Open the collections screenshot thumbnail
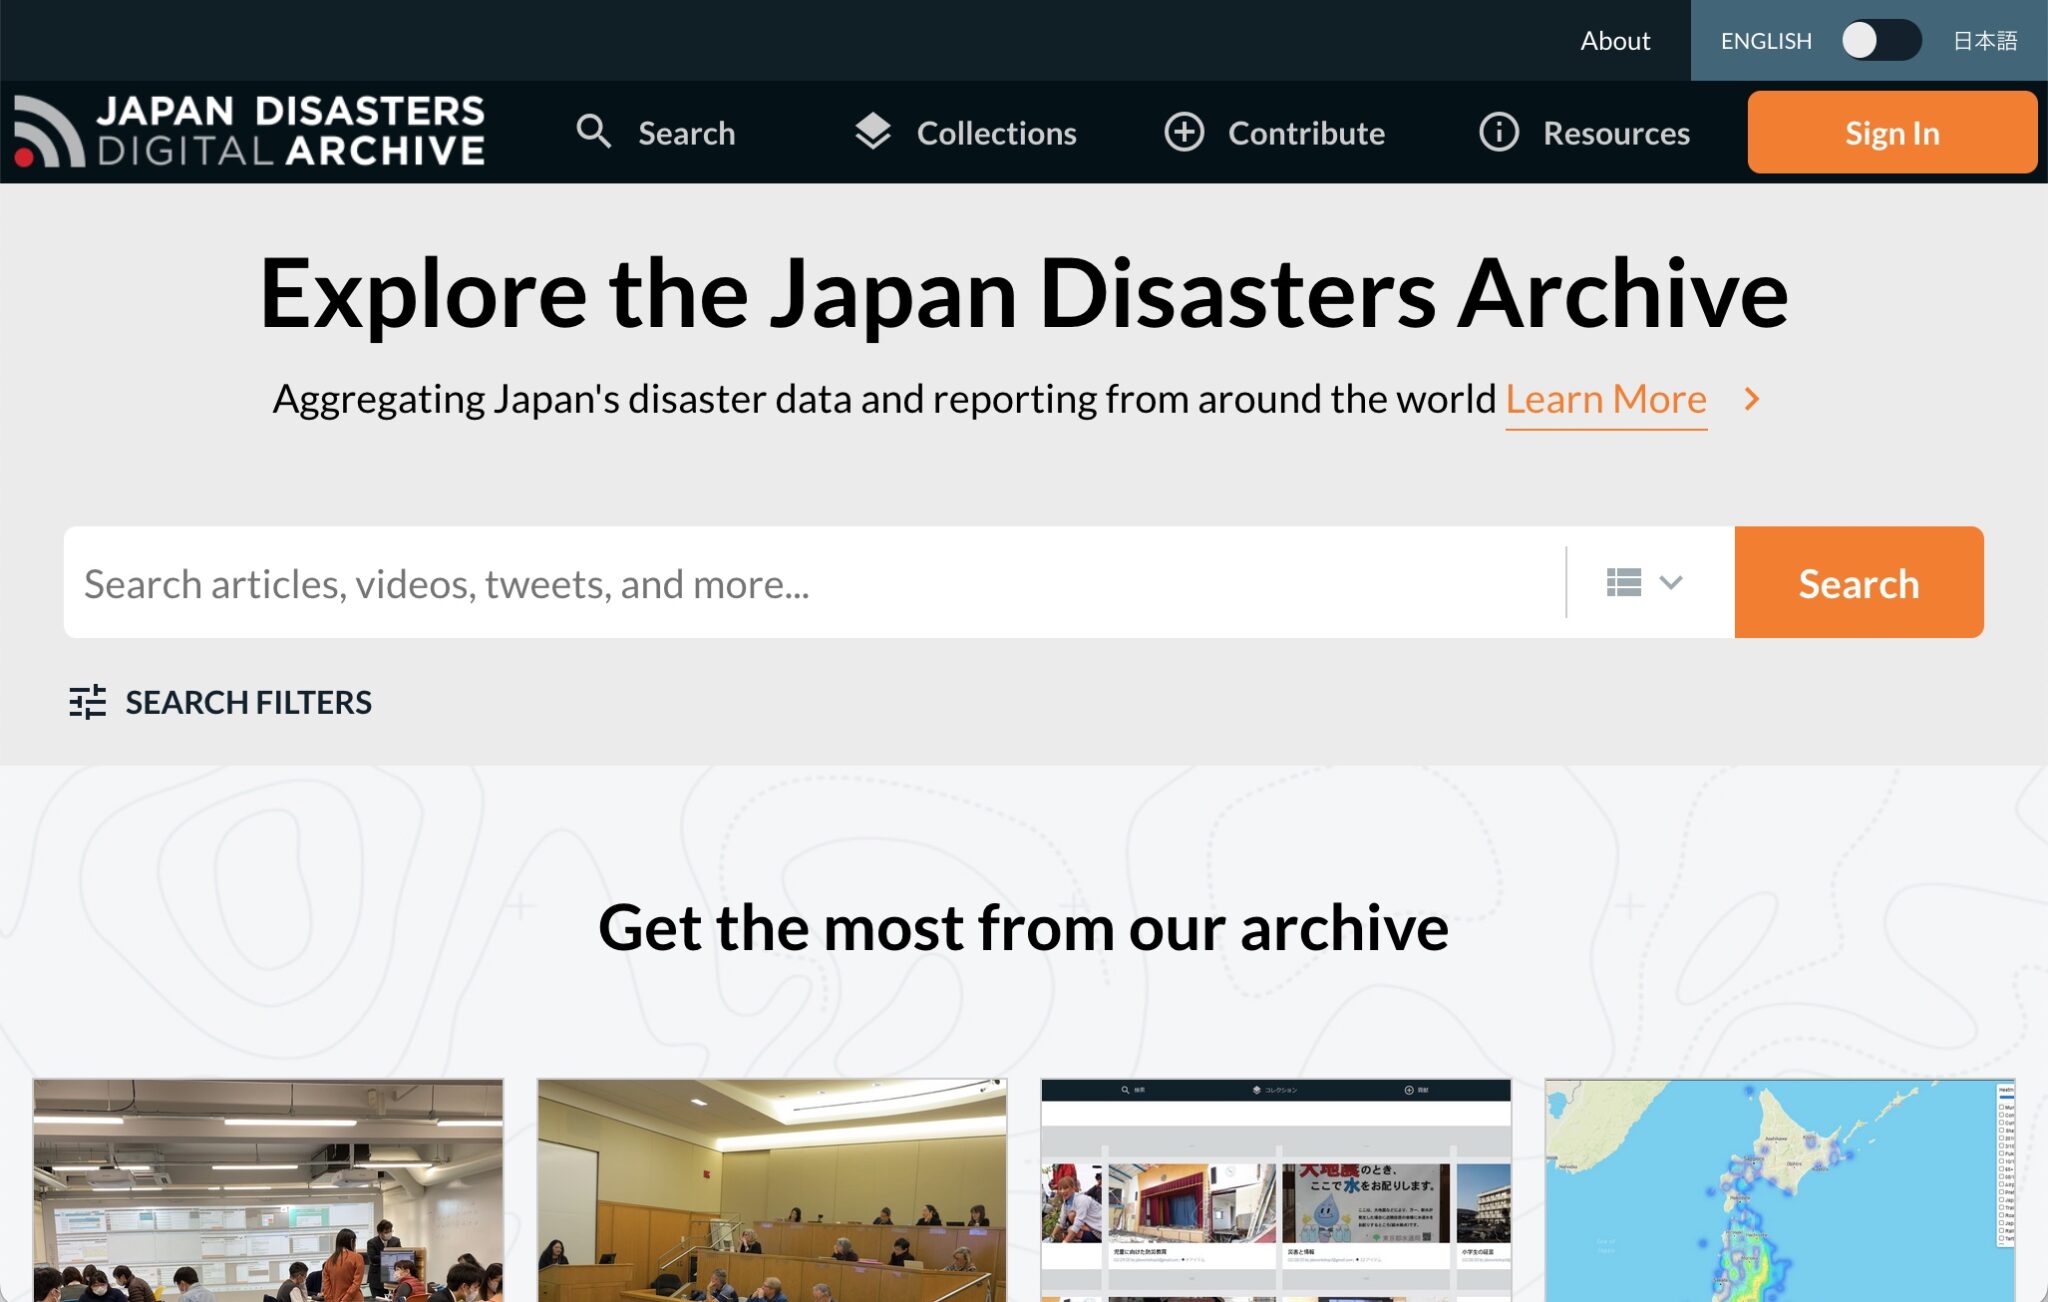The height and width of the screenshot is (1302, 2048). pos(1276,1190)
